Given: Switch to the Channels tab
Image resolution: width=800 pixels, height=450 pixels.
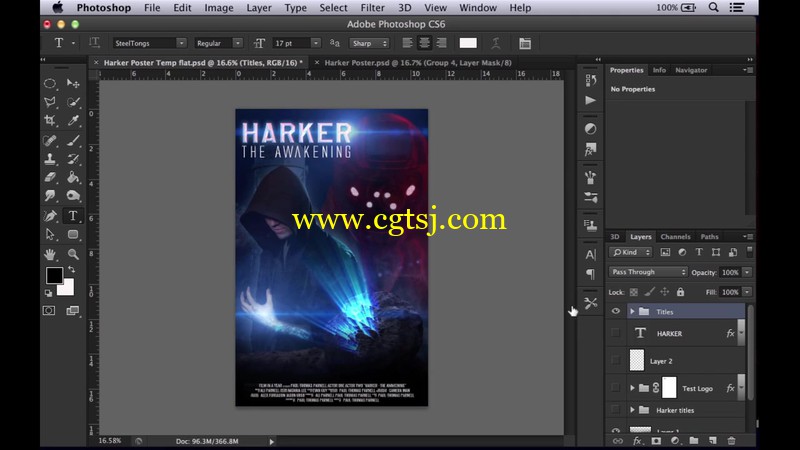Looking at the screenshot, I should (675, 237).
